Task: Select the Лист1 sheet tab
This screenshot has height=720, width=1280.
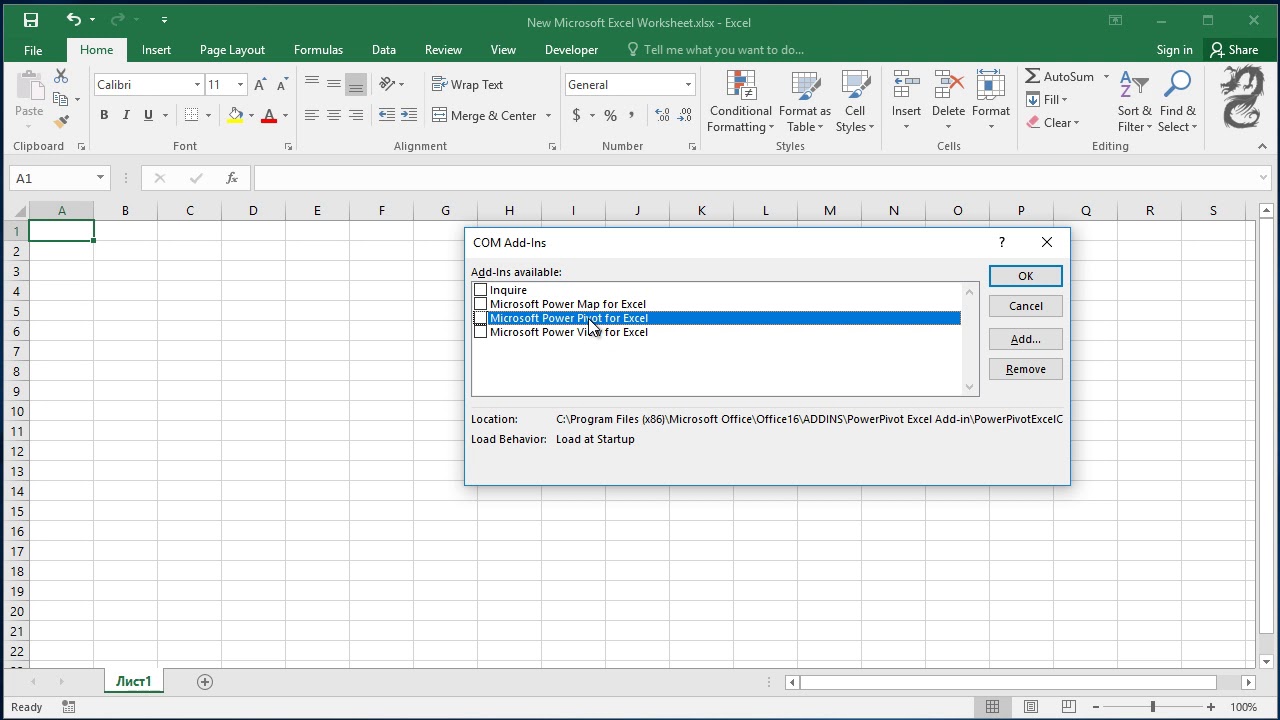Action: [134, 682]
